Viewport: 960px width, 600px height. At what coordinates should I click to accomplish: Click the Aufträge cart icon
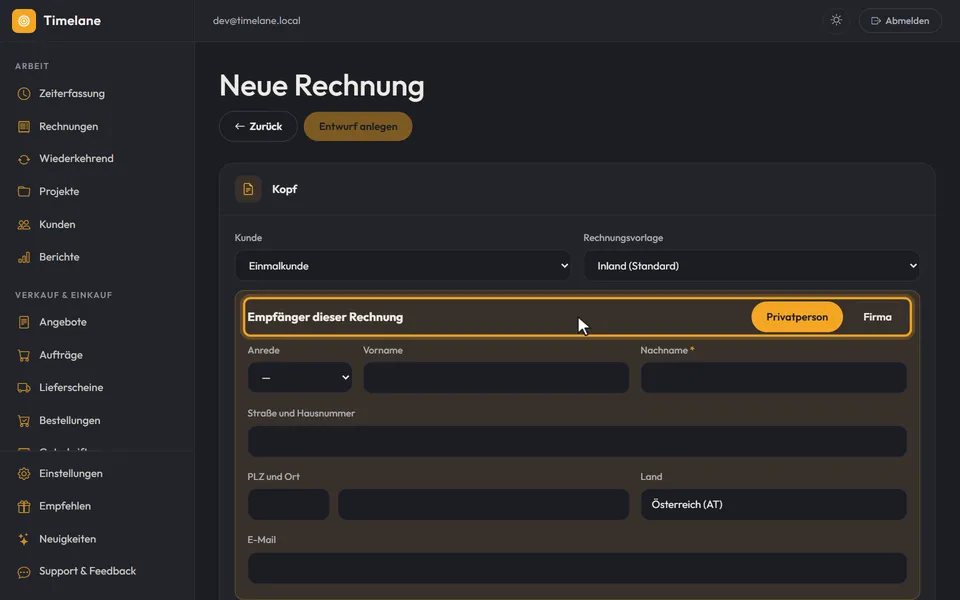[24, 355]
